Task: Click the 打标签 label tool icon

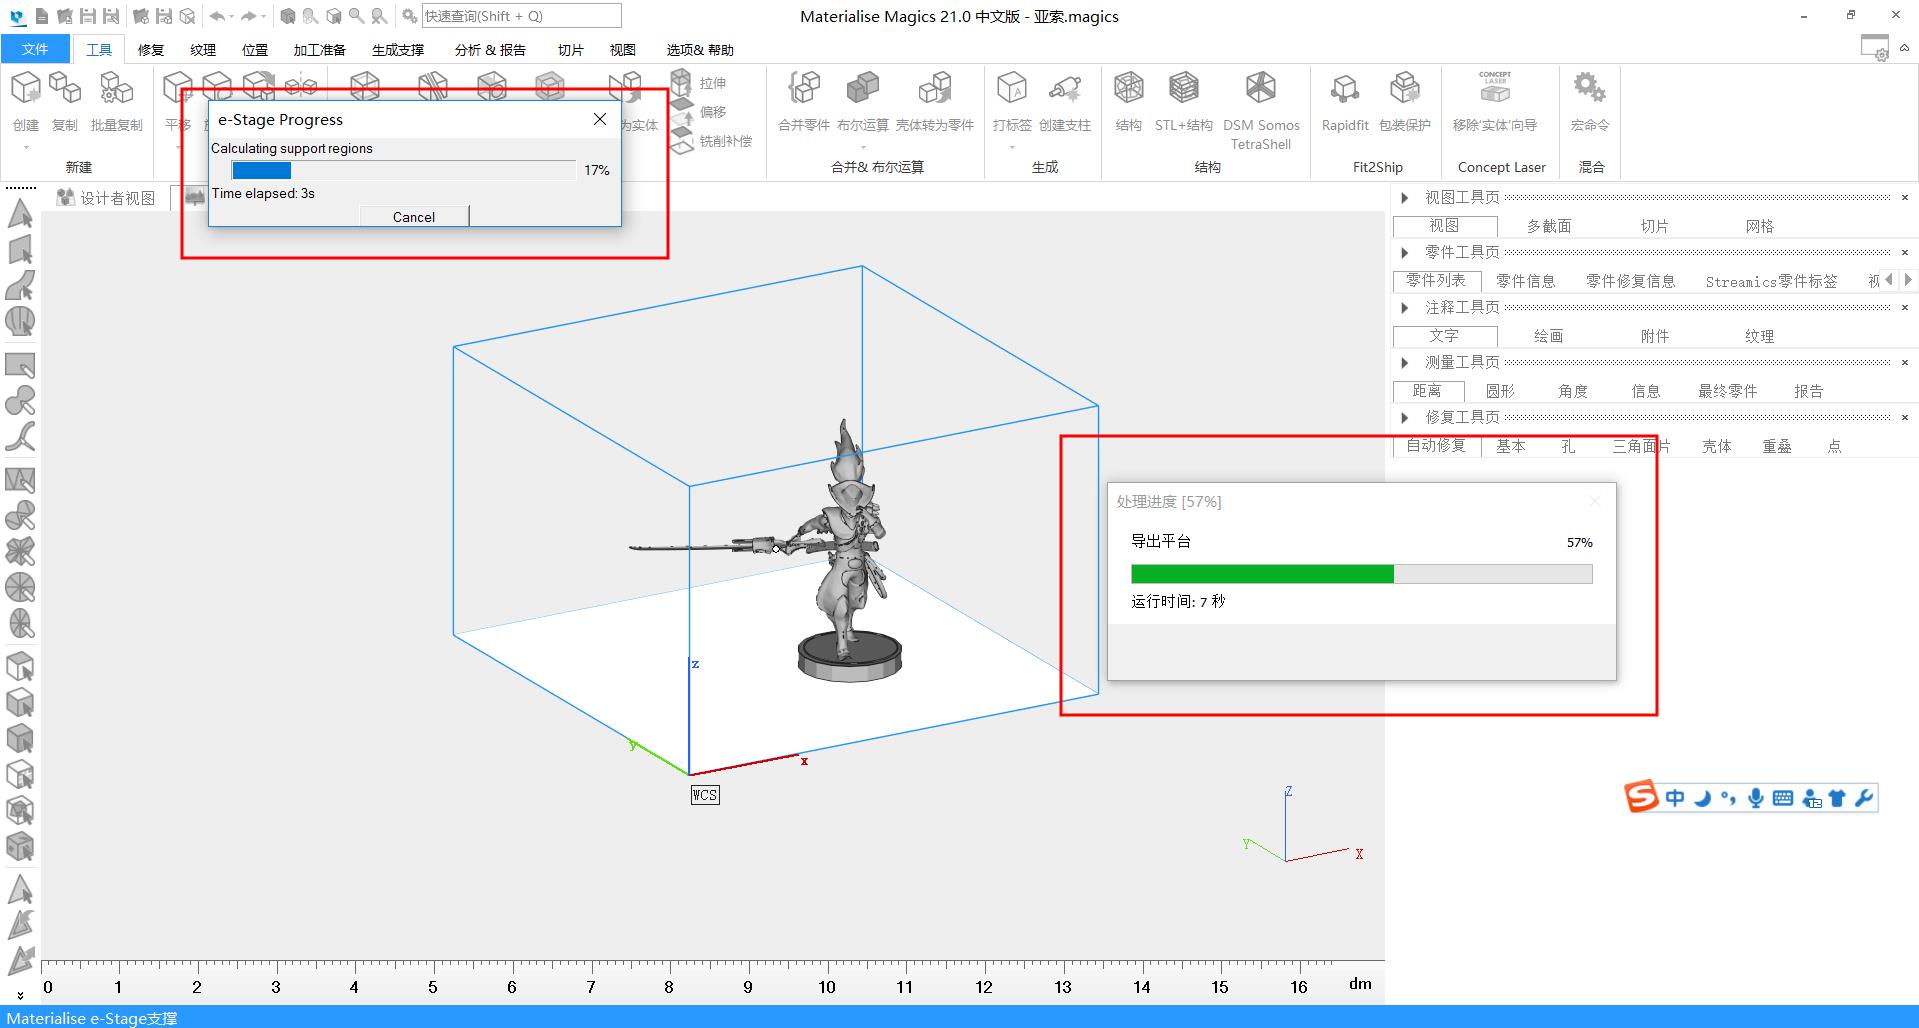Action: [x=1012, y=90]
